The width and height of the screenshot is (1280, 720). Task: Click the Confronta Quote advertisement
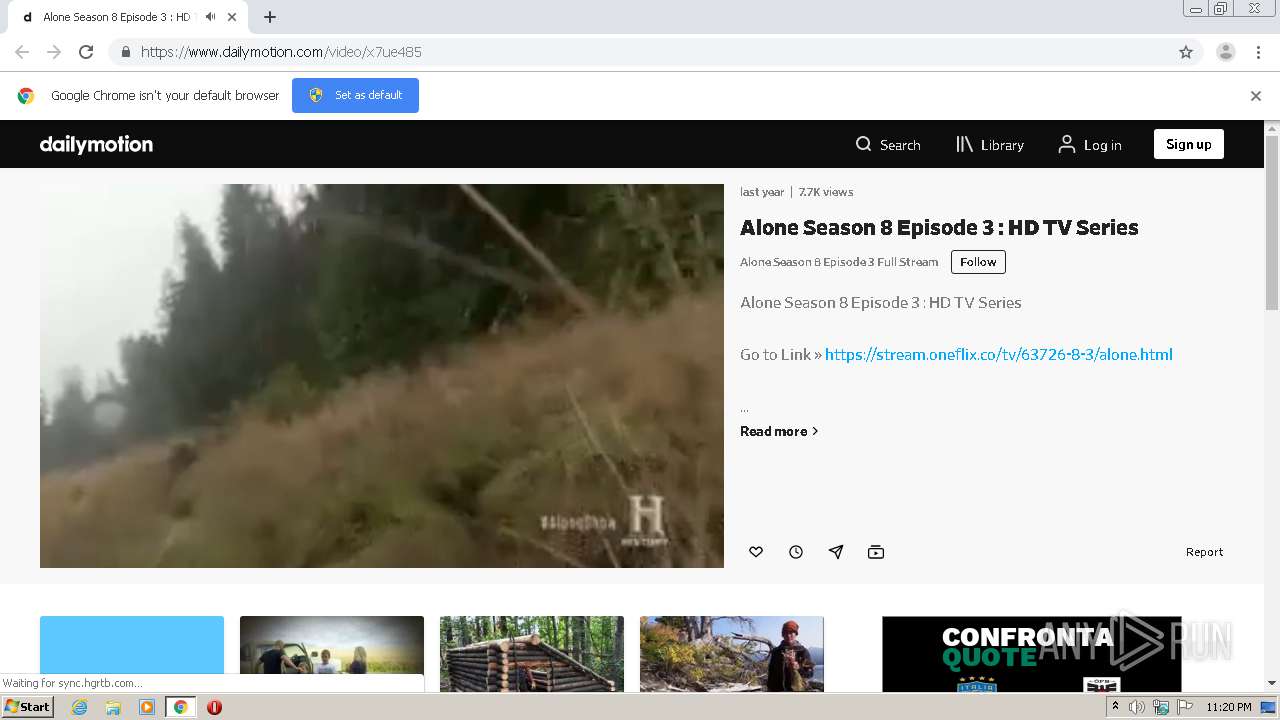click(1032, 654)
